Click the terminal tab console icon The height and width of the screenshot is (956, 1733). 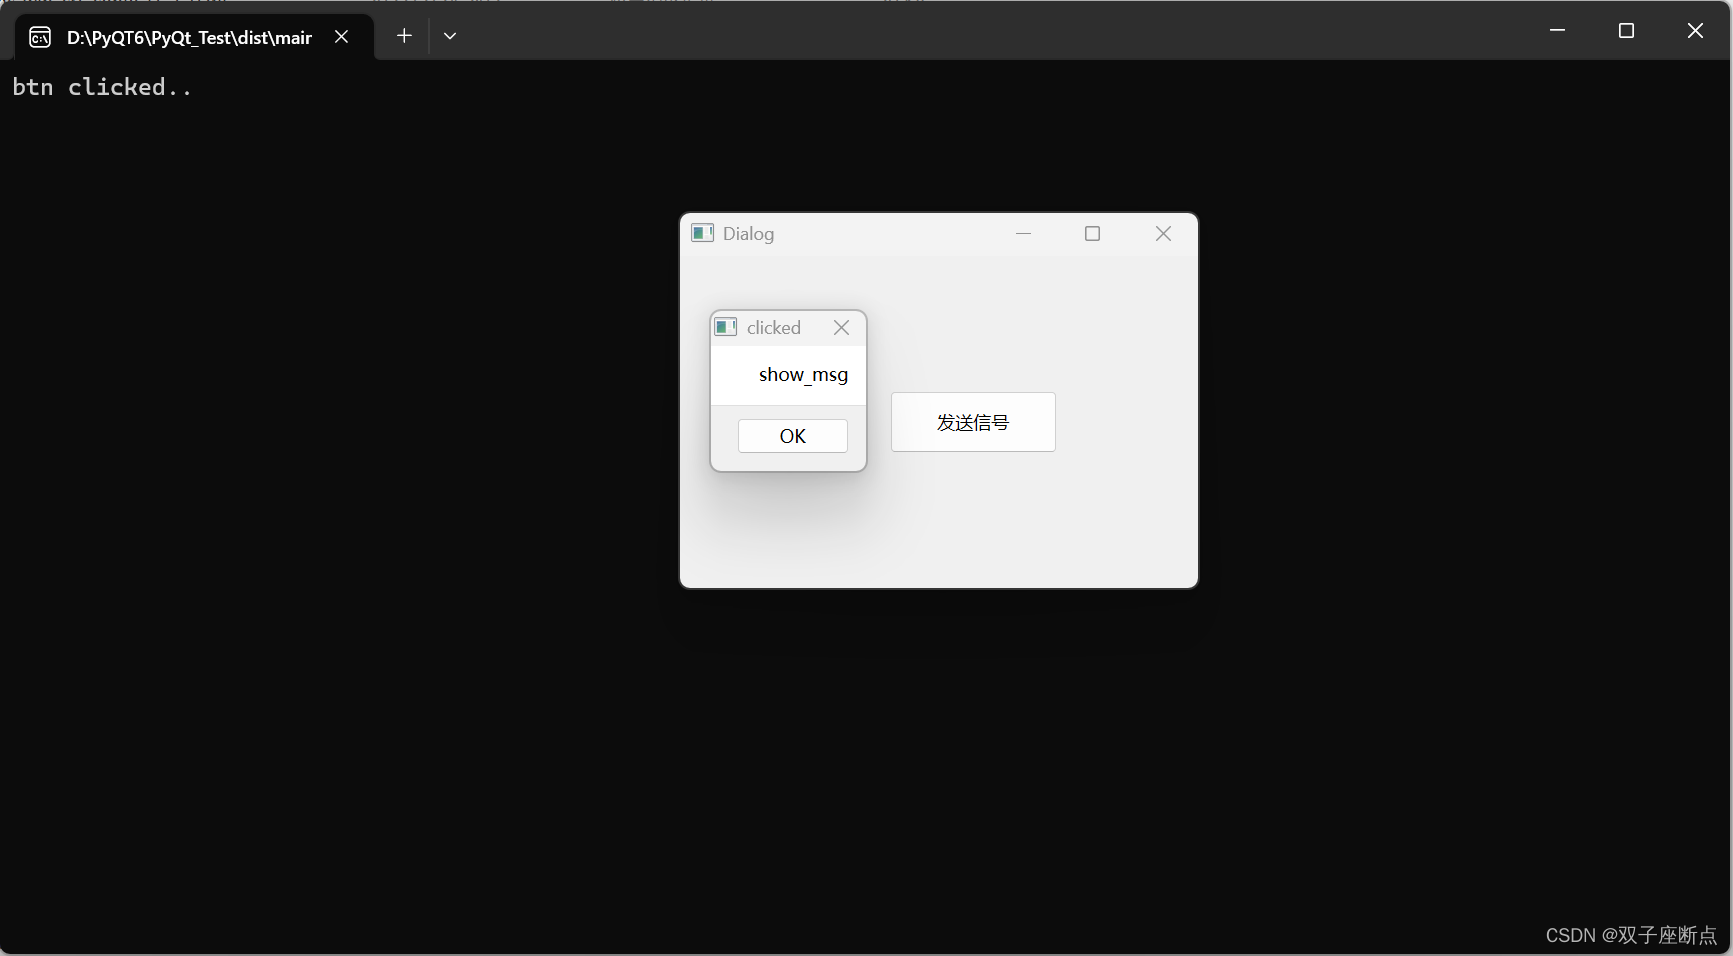(40, 38)
